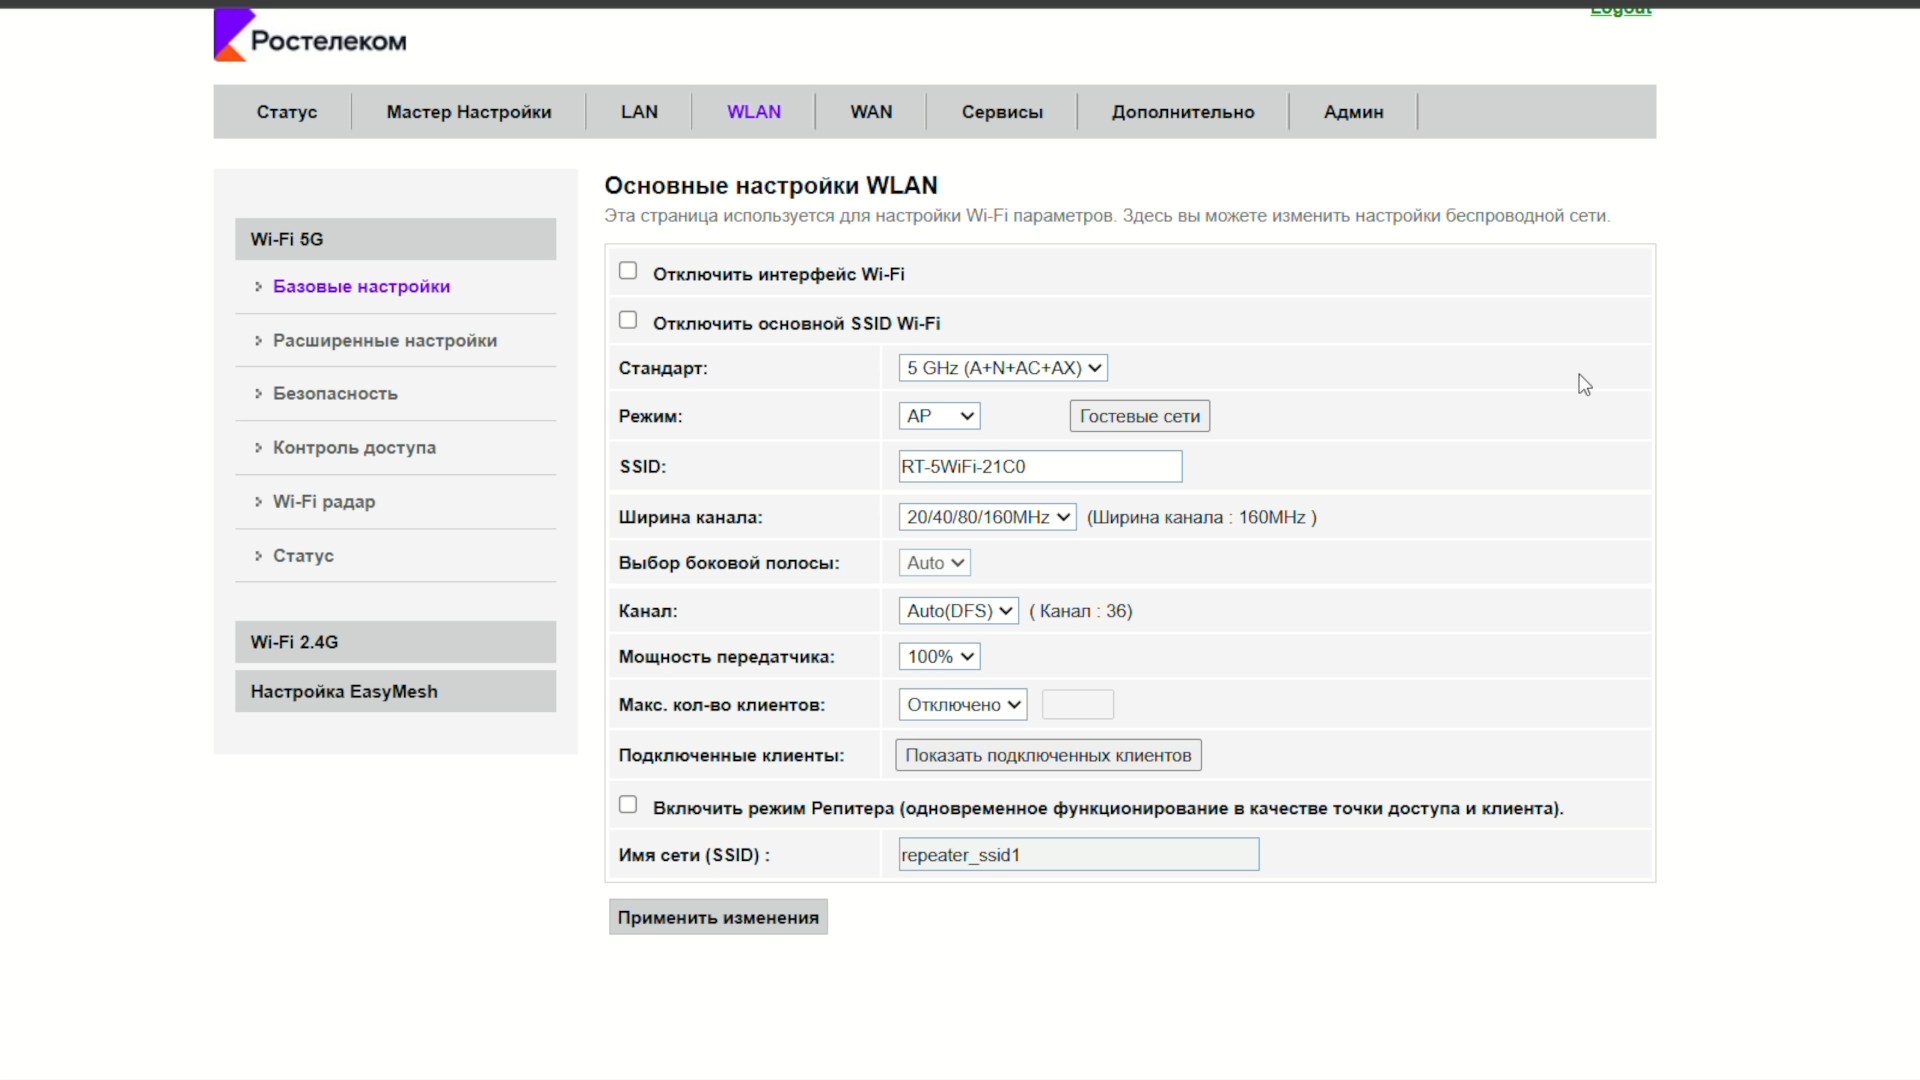This screenshot has height=1080, width=1920.
Task: Open Макс. кол-во клиентов dropdown
Action: click(x=962, y=705)
